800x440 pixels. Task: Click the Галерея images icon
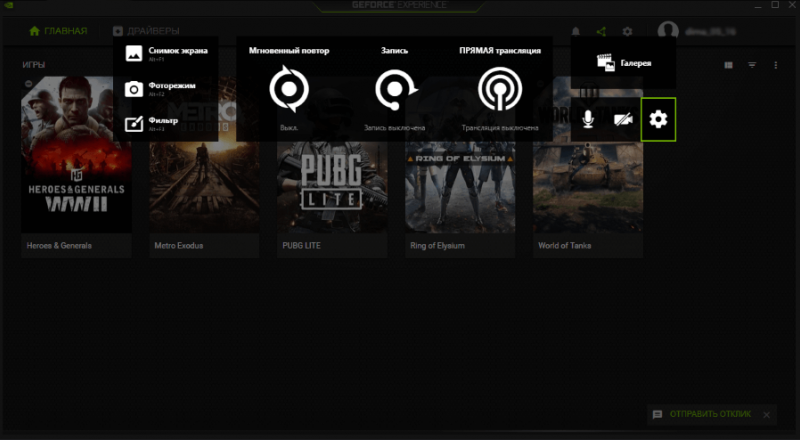pyautogui.click(x=606, y=63)
